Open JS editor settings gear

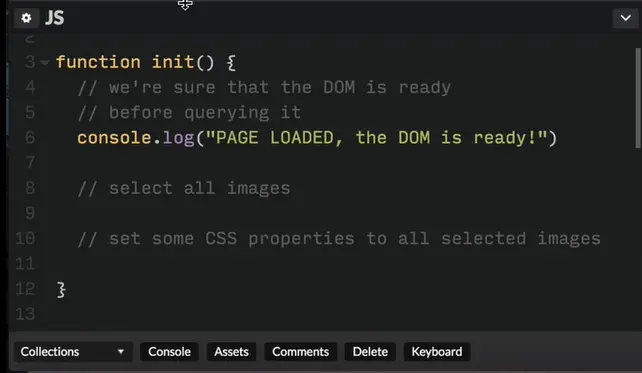(26, 18)
